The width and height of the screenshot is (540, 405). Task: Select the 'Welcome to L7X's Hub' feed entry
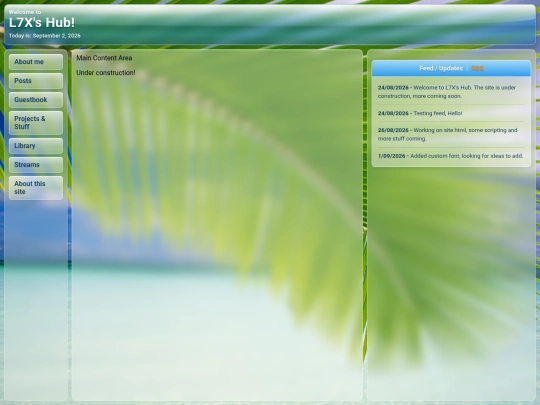[x=451, y=92]
